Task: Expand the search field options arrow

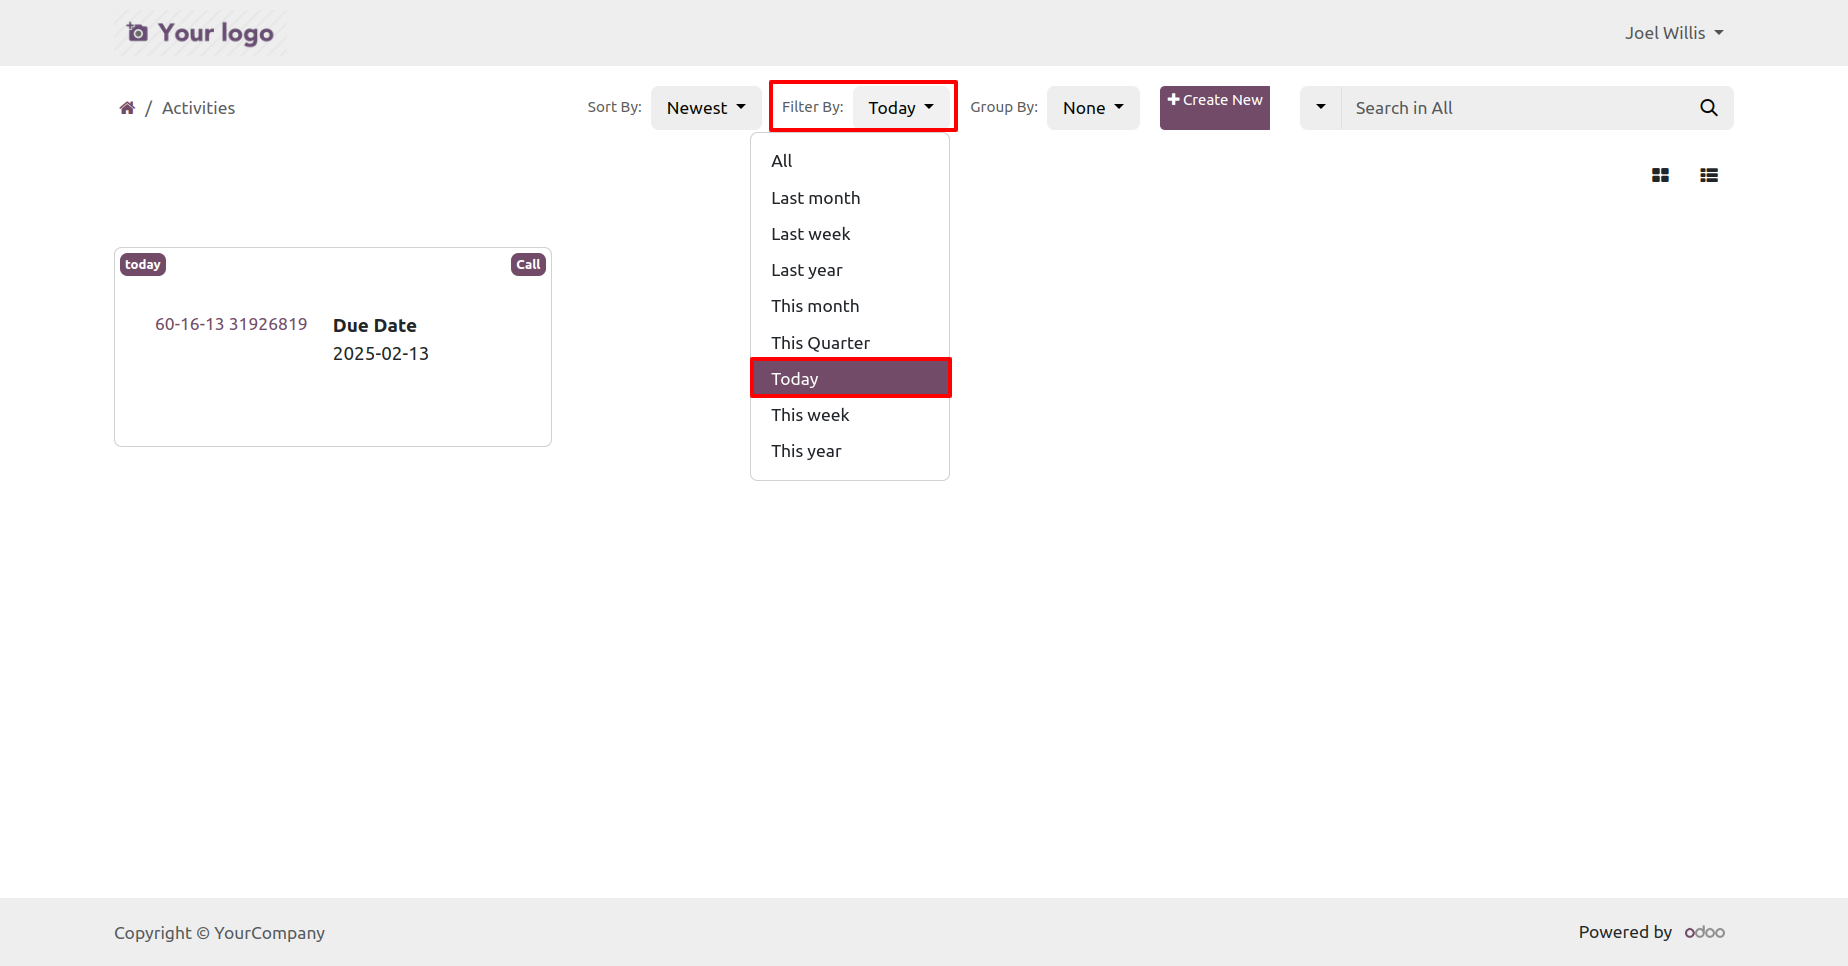Action: pos(1320,108)
